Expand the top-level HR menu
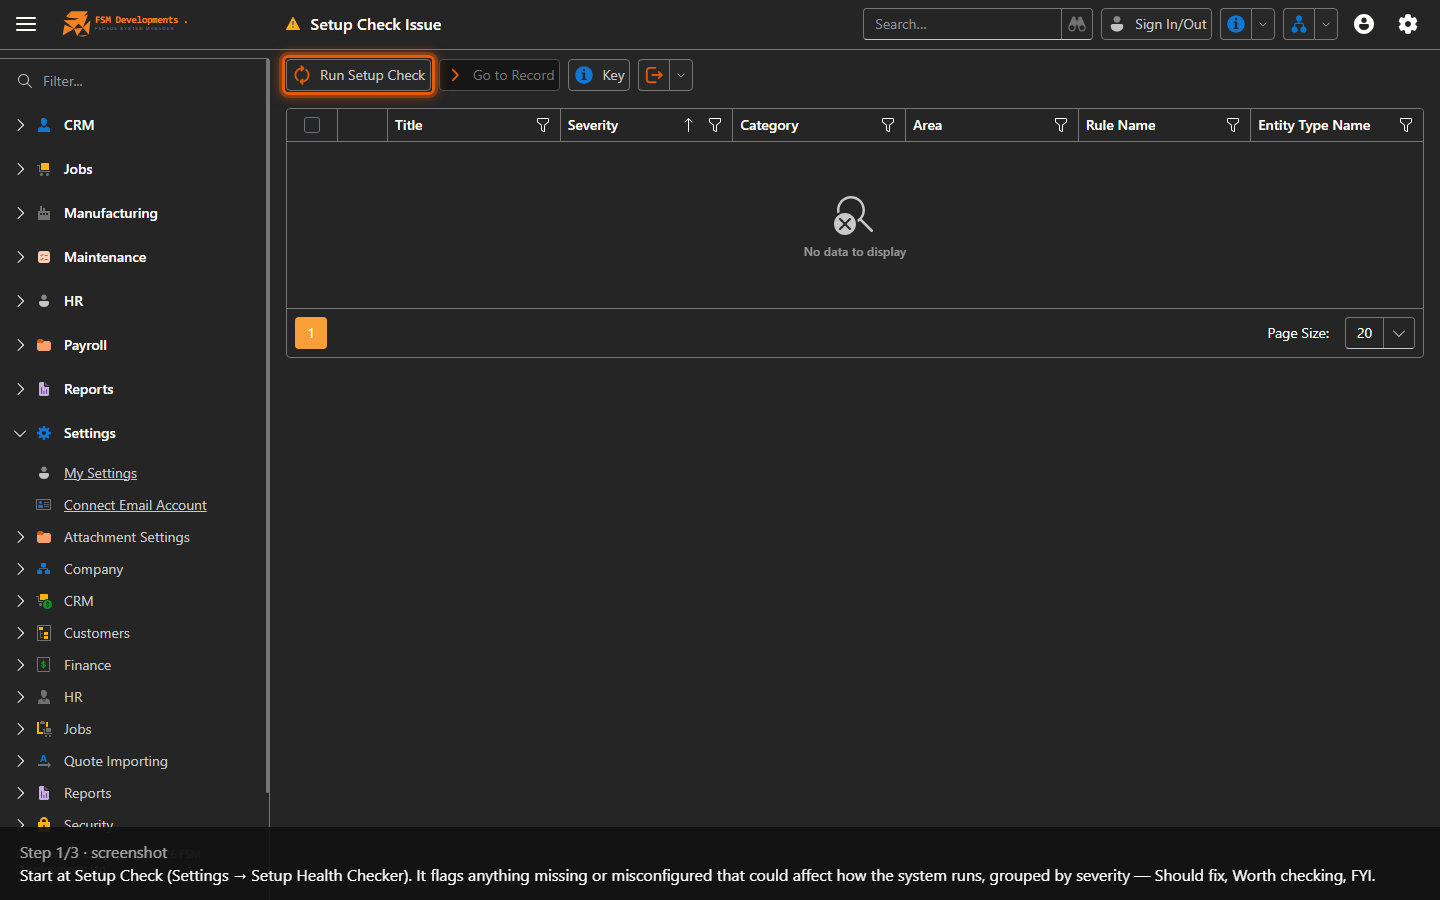This screenshot has height=900, width=1440. 20,301
